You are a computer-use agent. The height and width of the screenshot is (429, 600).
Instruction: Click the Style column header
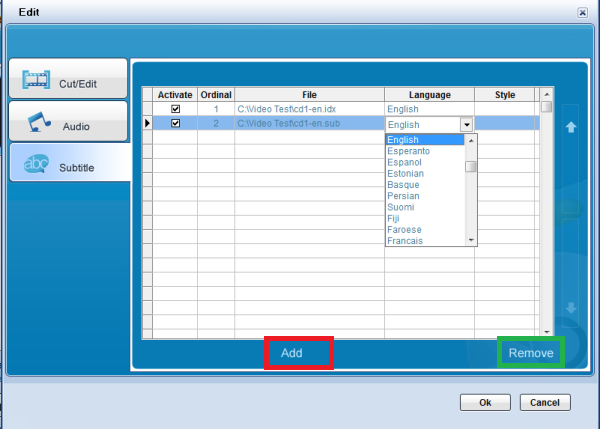point(504,95)
